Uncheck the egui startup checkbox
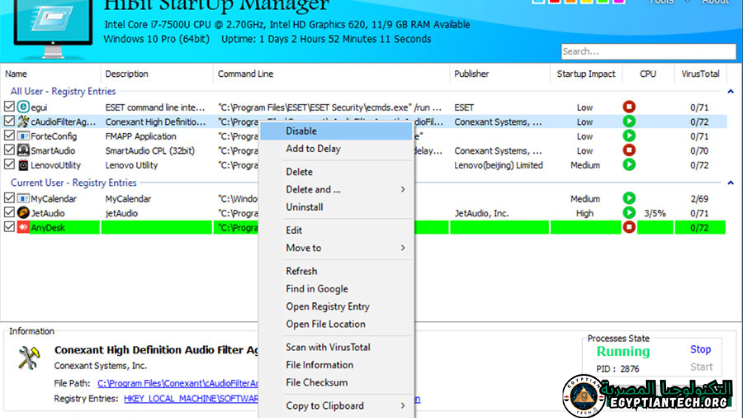Image resolution: width=743 pixels, height=418 pixels. click(x=9, y=107)
